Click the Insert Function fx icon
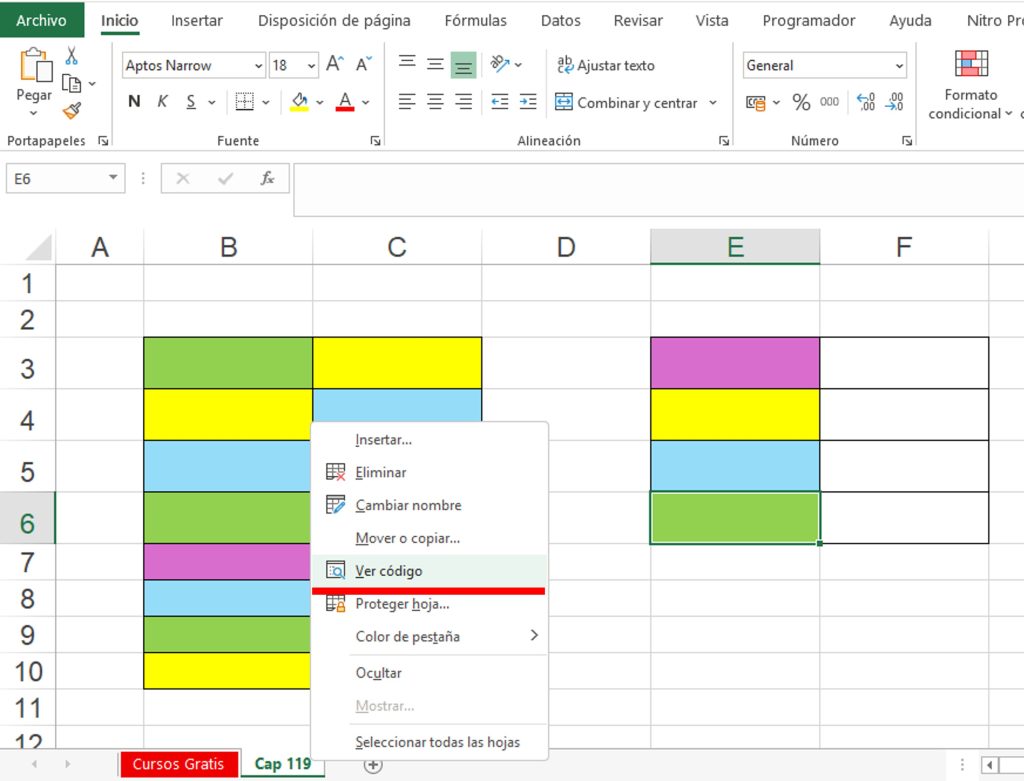The width and height of the screenshot is (1024, 781). 267,179
